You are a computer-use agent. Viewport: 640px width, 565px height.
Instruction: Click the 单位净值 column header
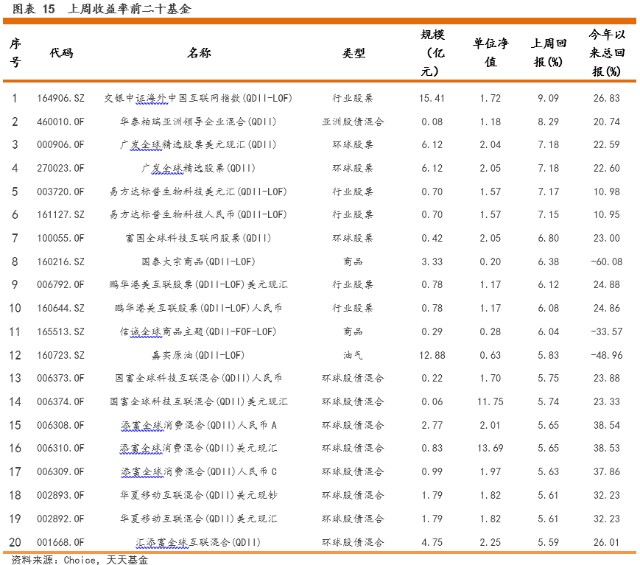(490, 52)
